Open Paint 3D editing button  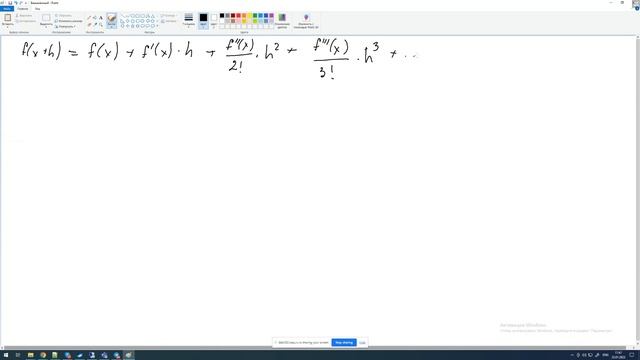point(306,20)
